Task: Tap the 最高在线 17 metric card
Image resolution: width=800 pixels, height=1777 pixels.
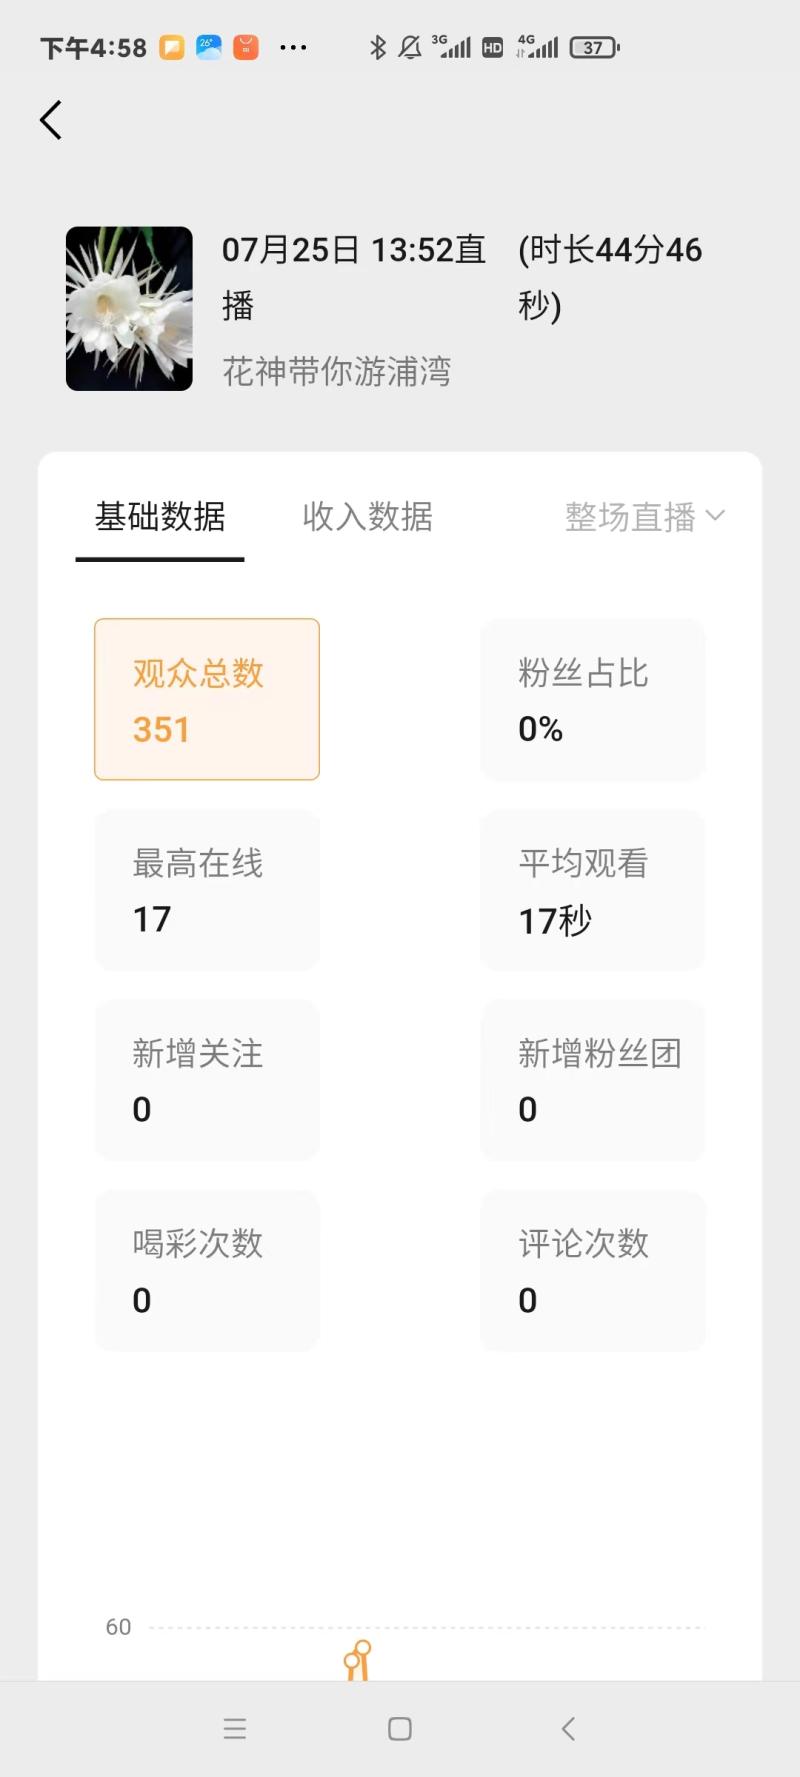Action: pos(207,890)
